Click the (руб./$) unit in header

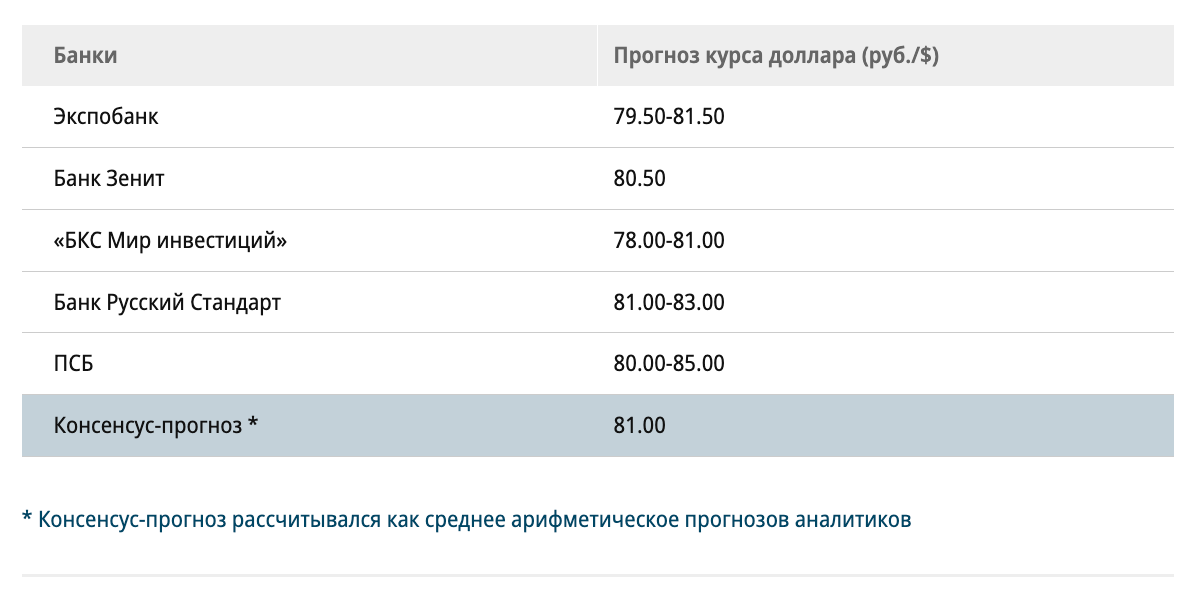click(900, 56)
